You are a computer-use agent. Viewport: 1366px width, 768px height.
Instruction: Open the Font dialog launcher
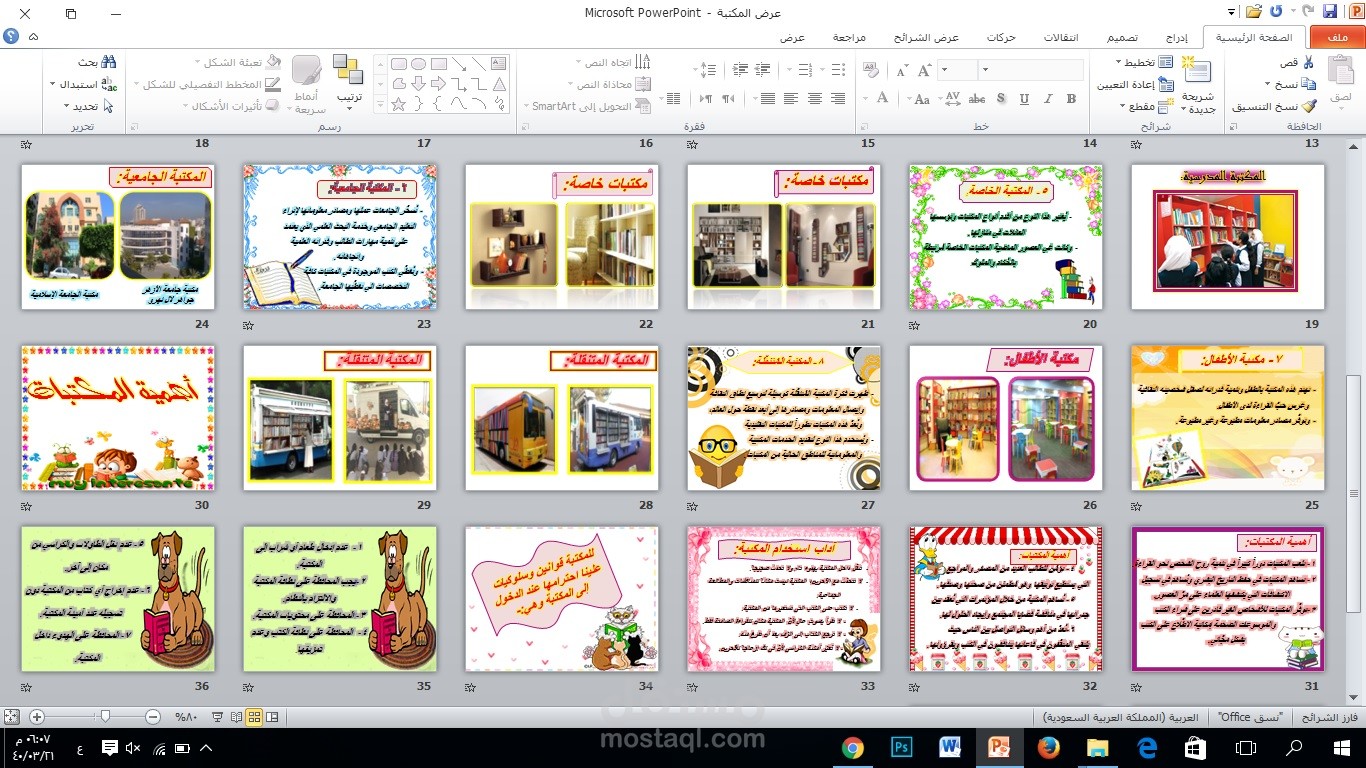[864, 126]
